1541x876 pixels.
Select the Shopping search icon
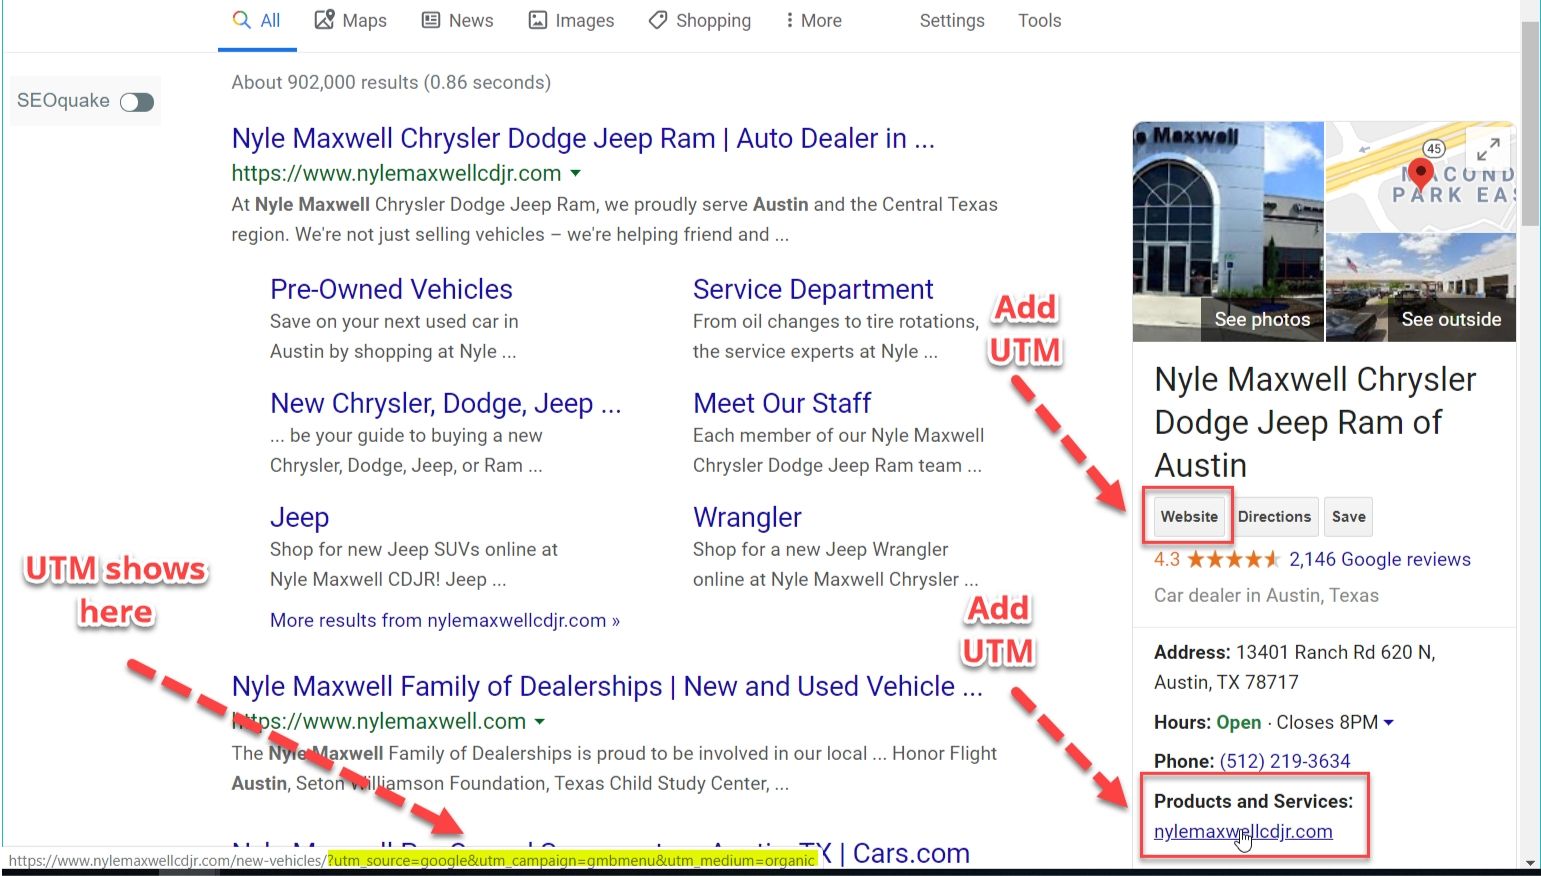tap(657, 19)
